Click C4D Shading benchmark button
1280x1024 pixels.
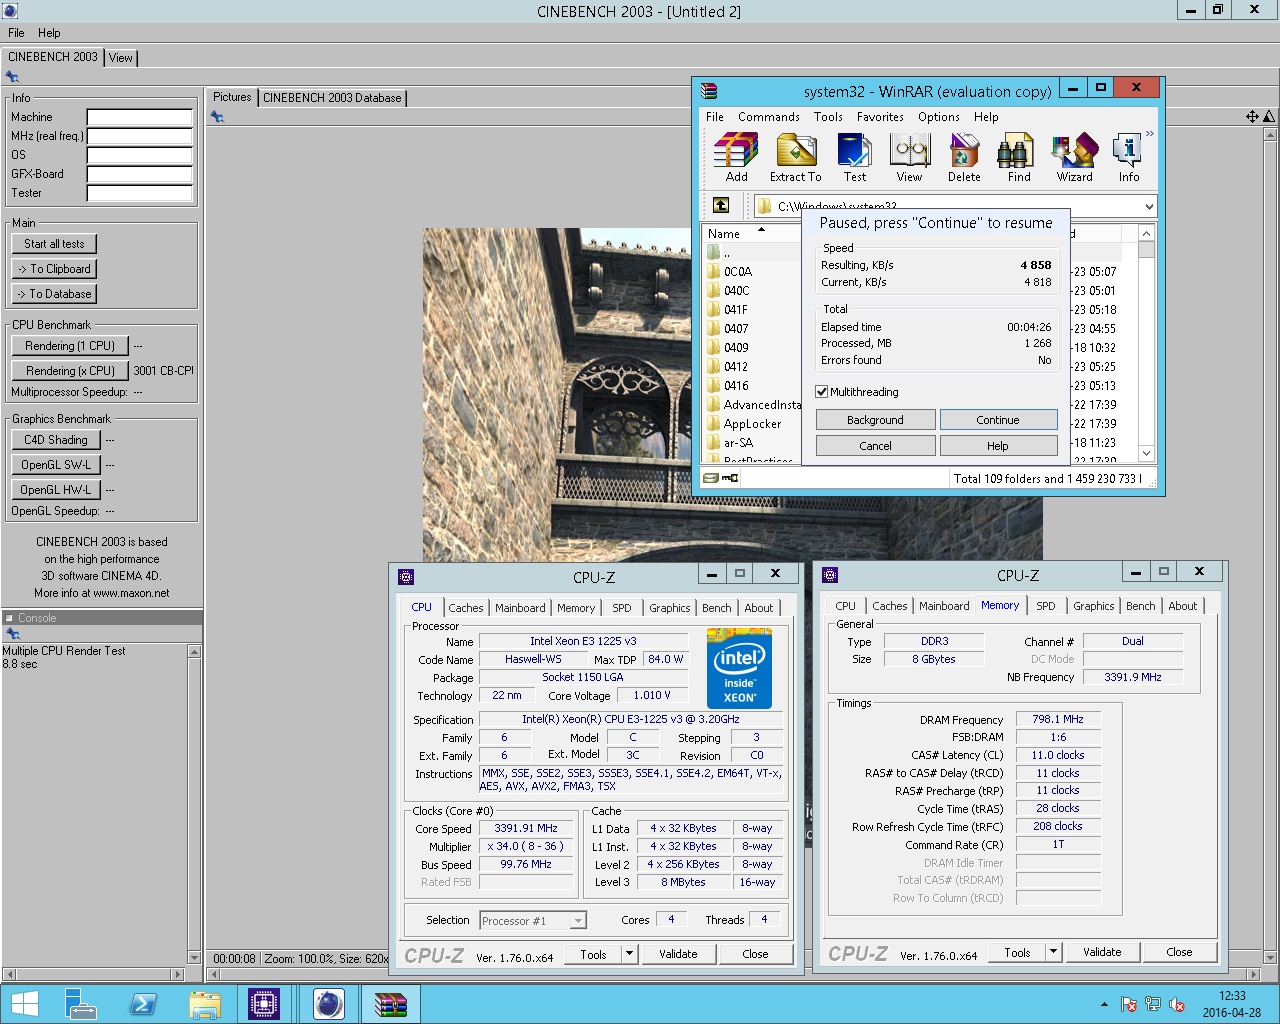(x=56, y=440)
